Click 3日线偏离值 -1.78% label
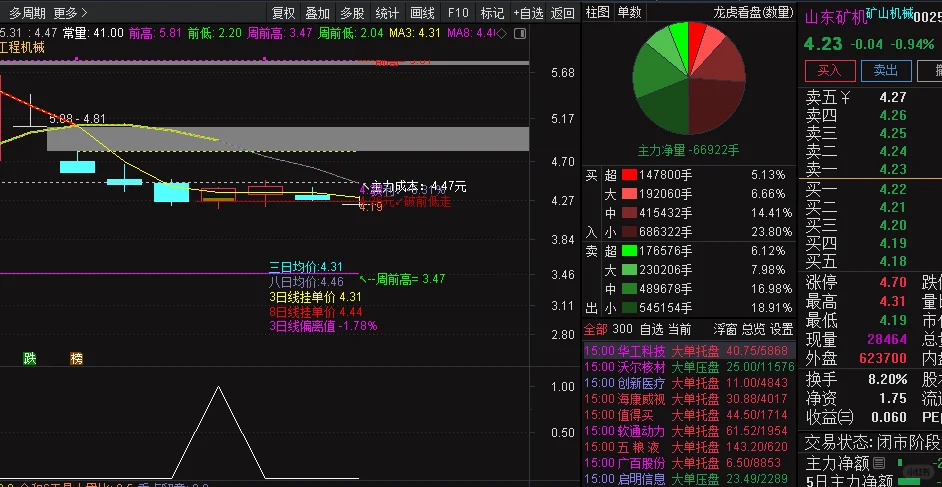The image size is (942, 487). [323, 326]
